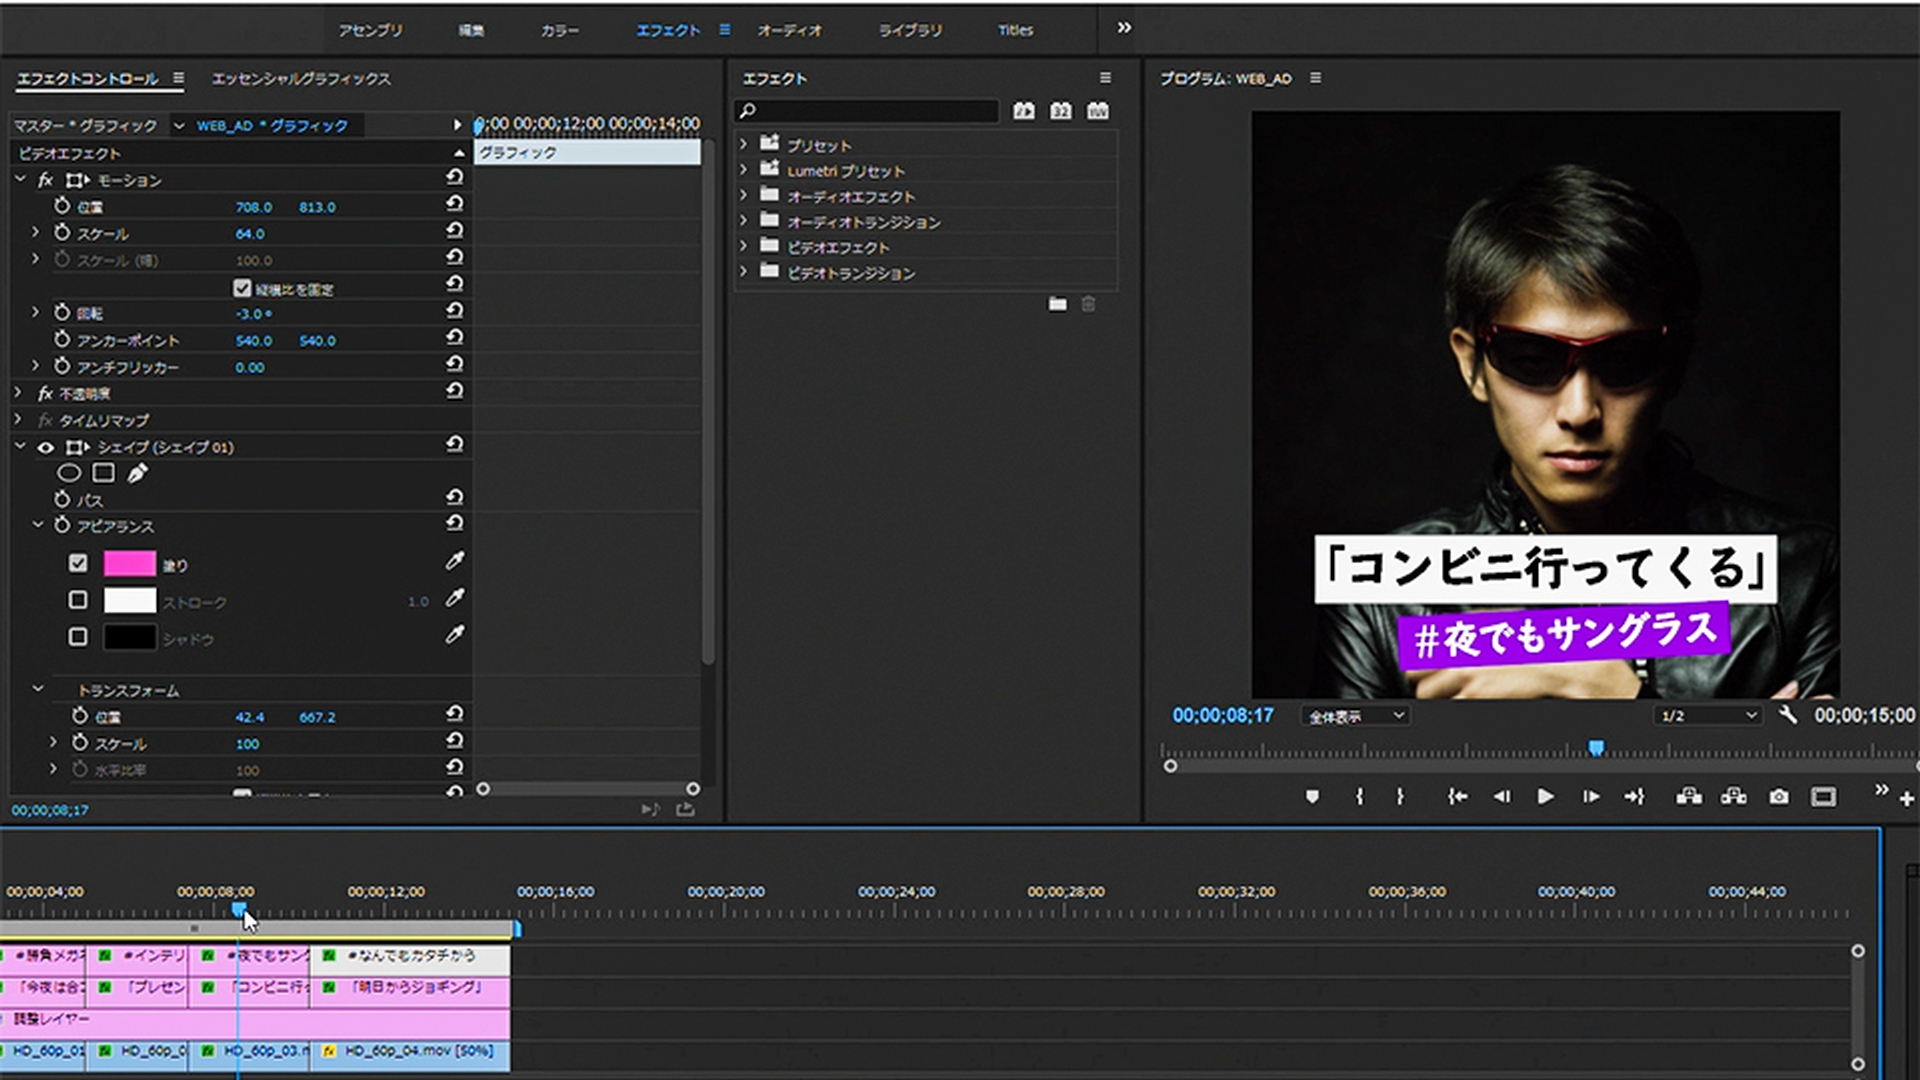Click the export frame camera icon

point(1778,797)
